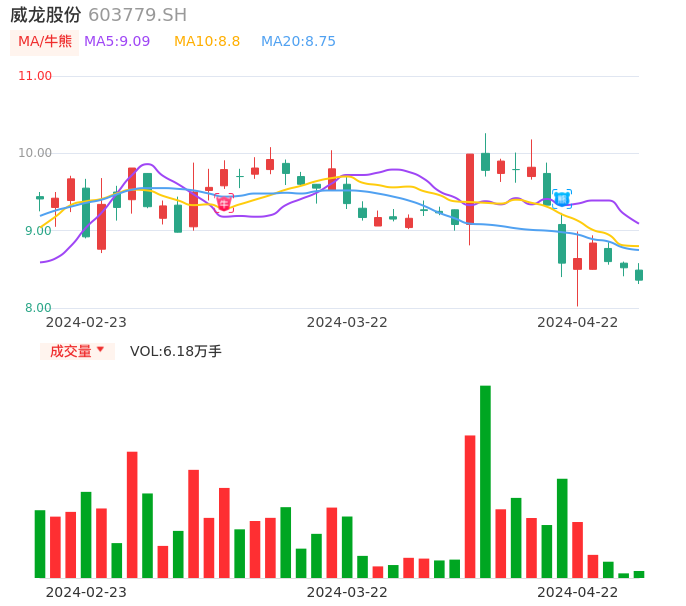Toggle the MA5:9.09 legend line
Screen dimensions: 686x606
(117, 42)
